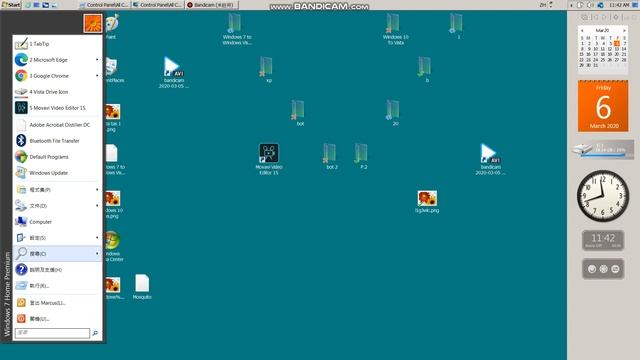The height and width of the screenshot is (360, 640).
Task: Go to previous month in calendar gadget
Action: 582,31
